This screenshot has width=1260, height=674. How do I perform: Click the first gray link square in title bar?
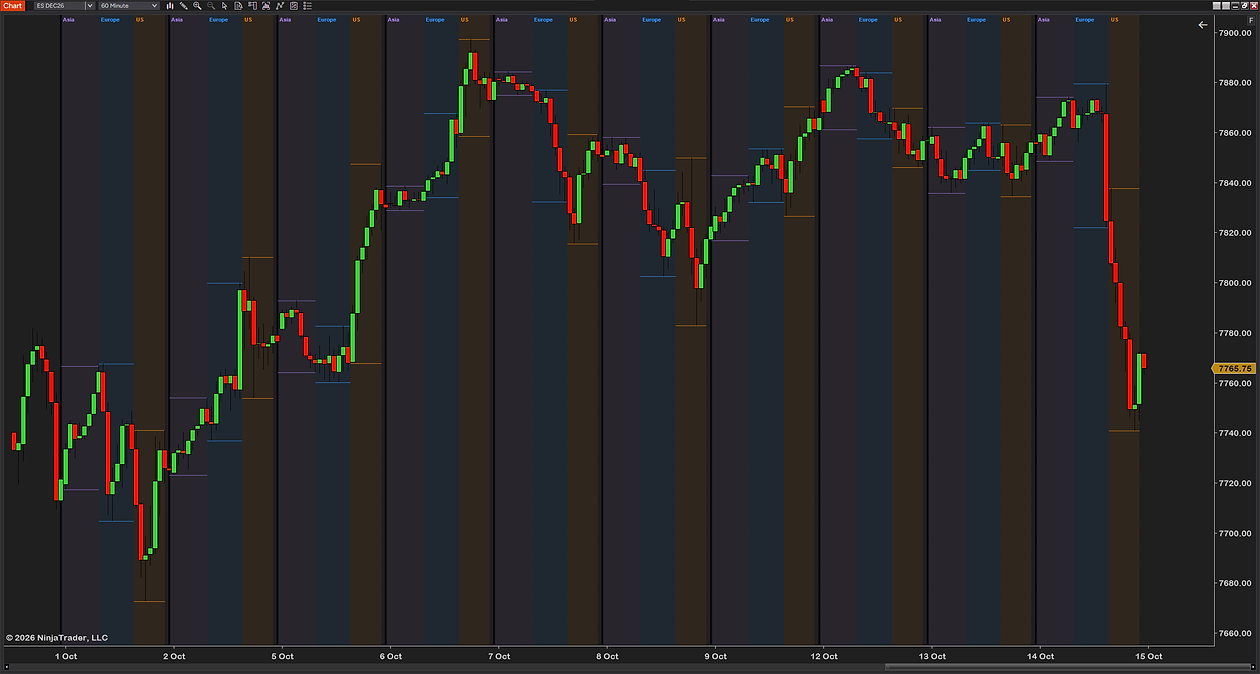(1217, 6)
